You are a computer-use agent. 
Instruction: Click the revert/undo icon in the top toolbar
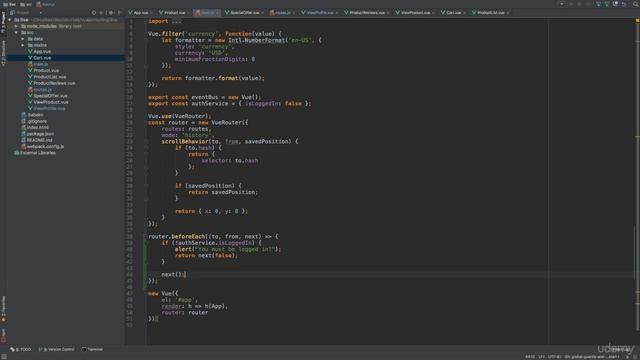coord(624,4)
